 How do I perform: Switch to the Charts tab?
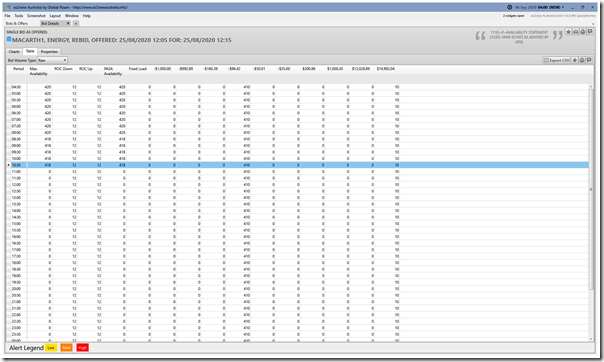(14, 52)
